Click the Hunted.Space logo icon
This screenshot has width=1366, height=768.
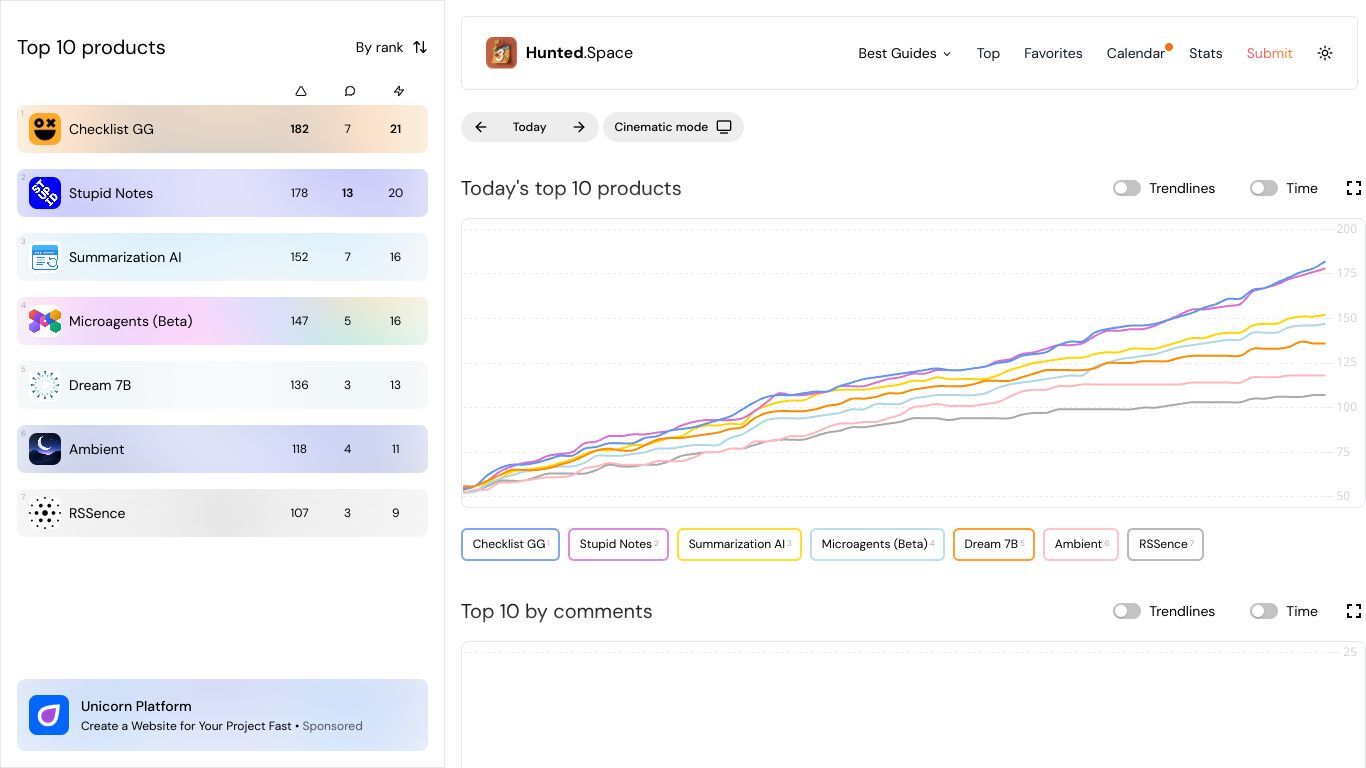pos(501,53)
